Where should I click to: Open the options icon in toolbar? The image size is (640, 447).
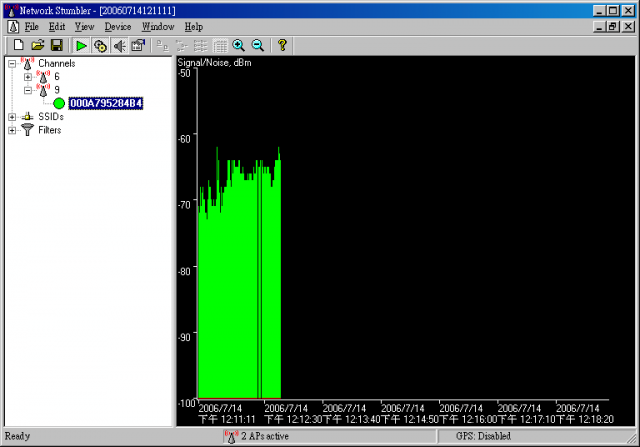pyautogui.click(x=138, y=46)
